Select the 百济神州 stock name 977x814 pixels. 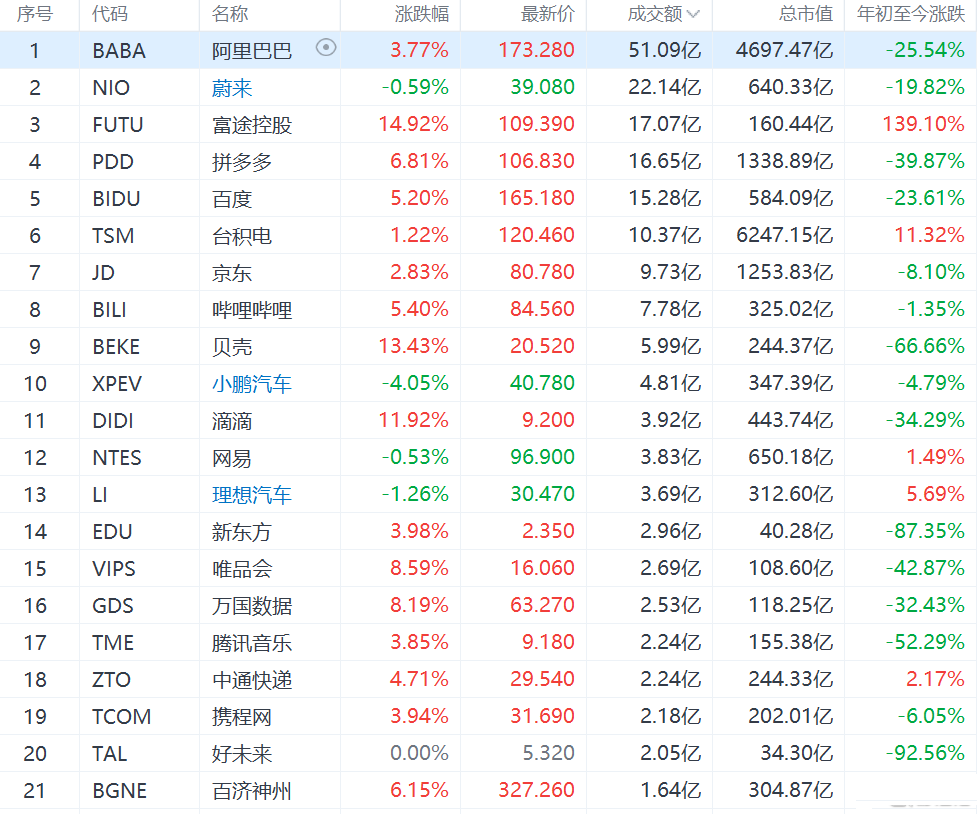[x=252, y=791]
